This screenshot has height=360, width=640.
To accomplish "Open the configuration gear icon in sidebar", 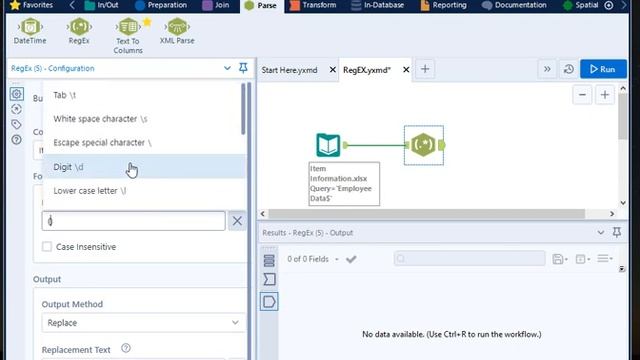I will point(16,94).
